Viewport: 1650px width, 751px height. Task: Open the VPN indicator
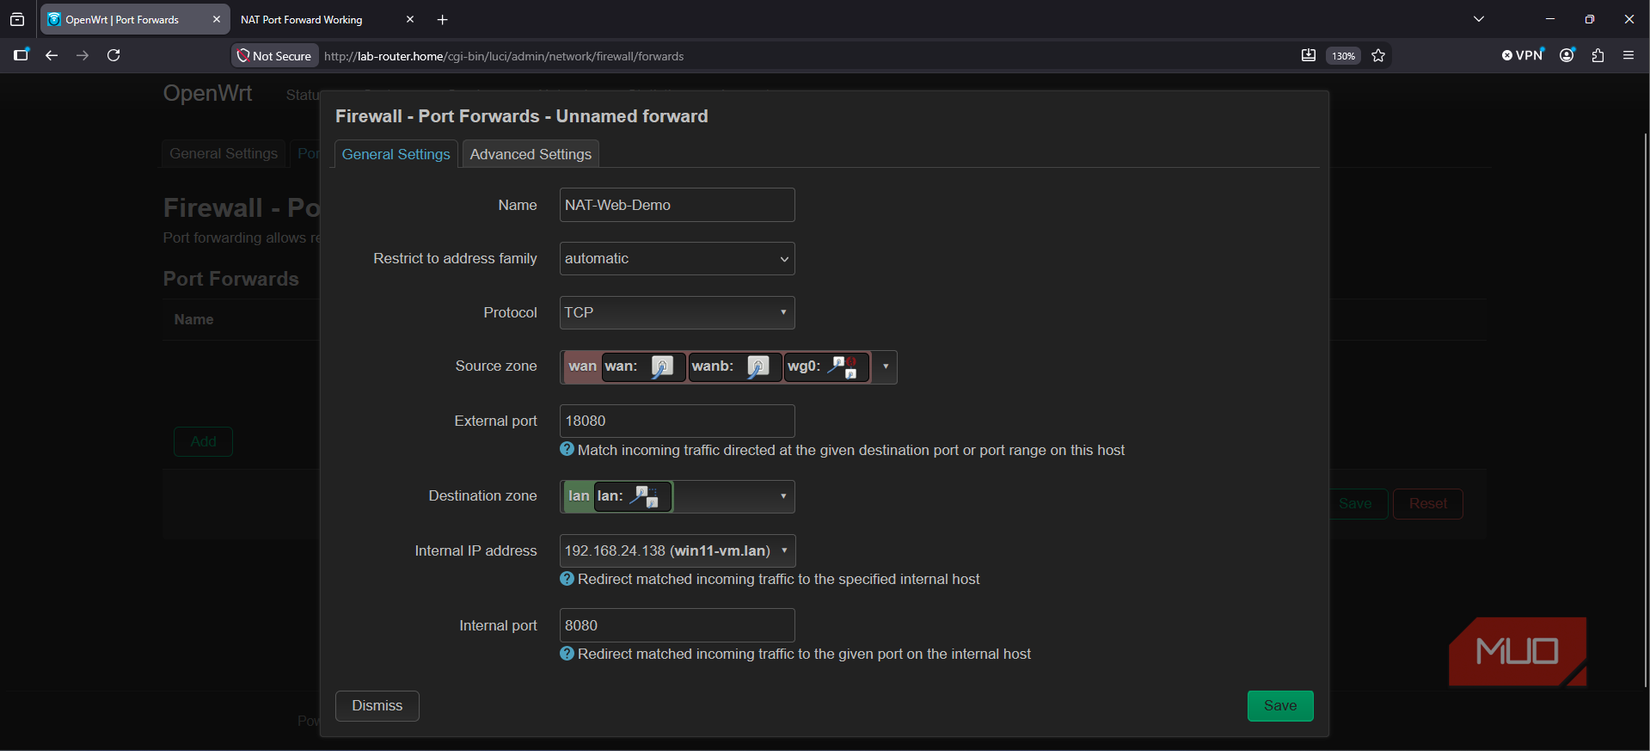coord(1522,56)
